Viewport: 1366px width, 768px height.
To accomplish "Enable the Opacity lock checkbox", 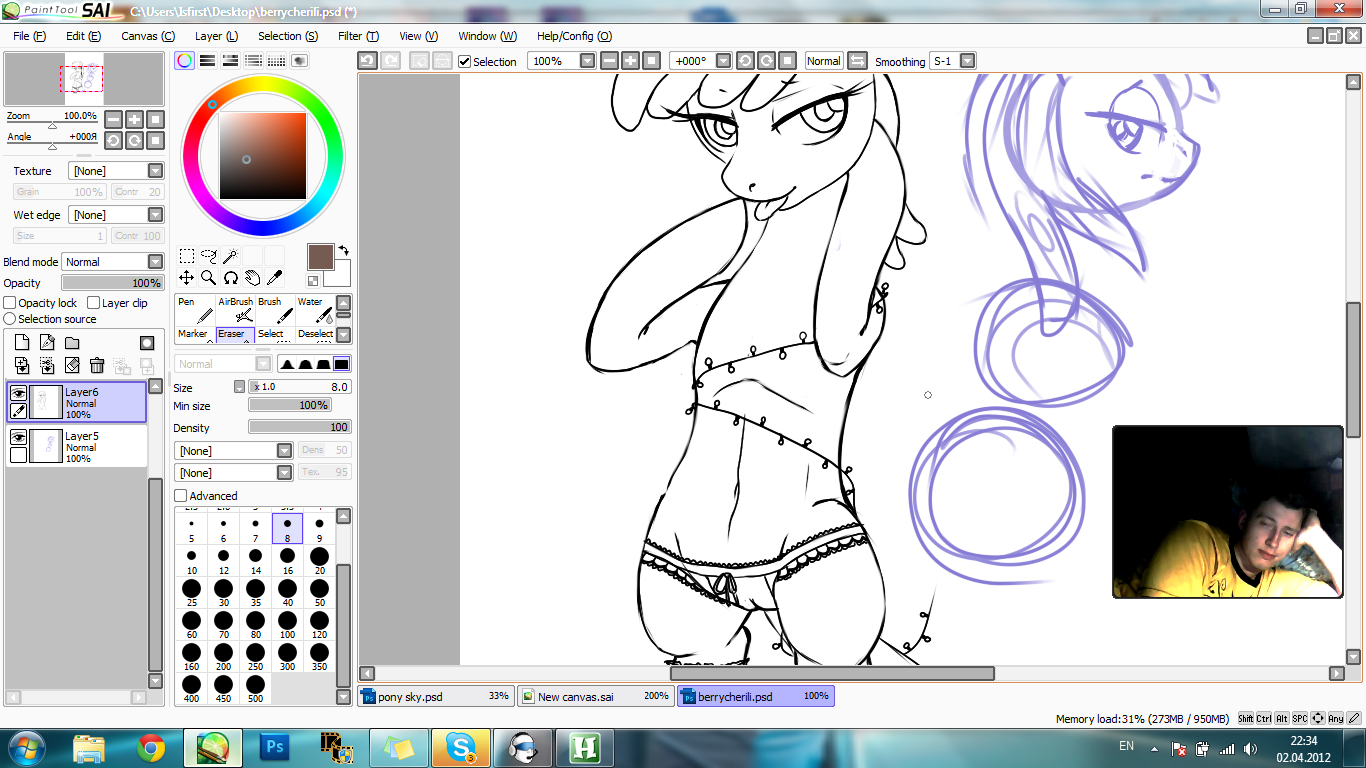I will [x=10, y=303].
